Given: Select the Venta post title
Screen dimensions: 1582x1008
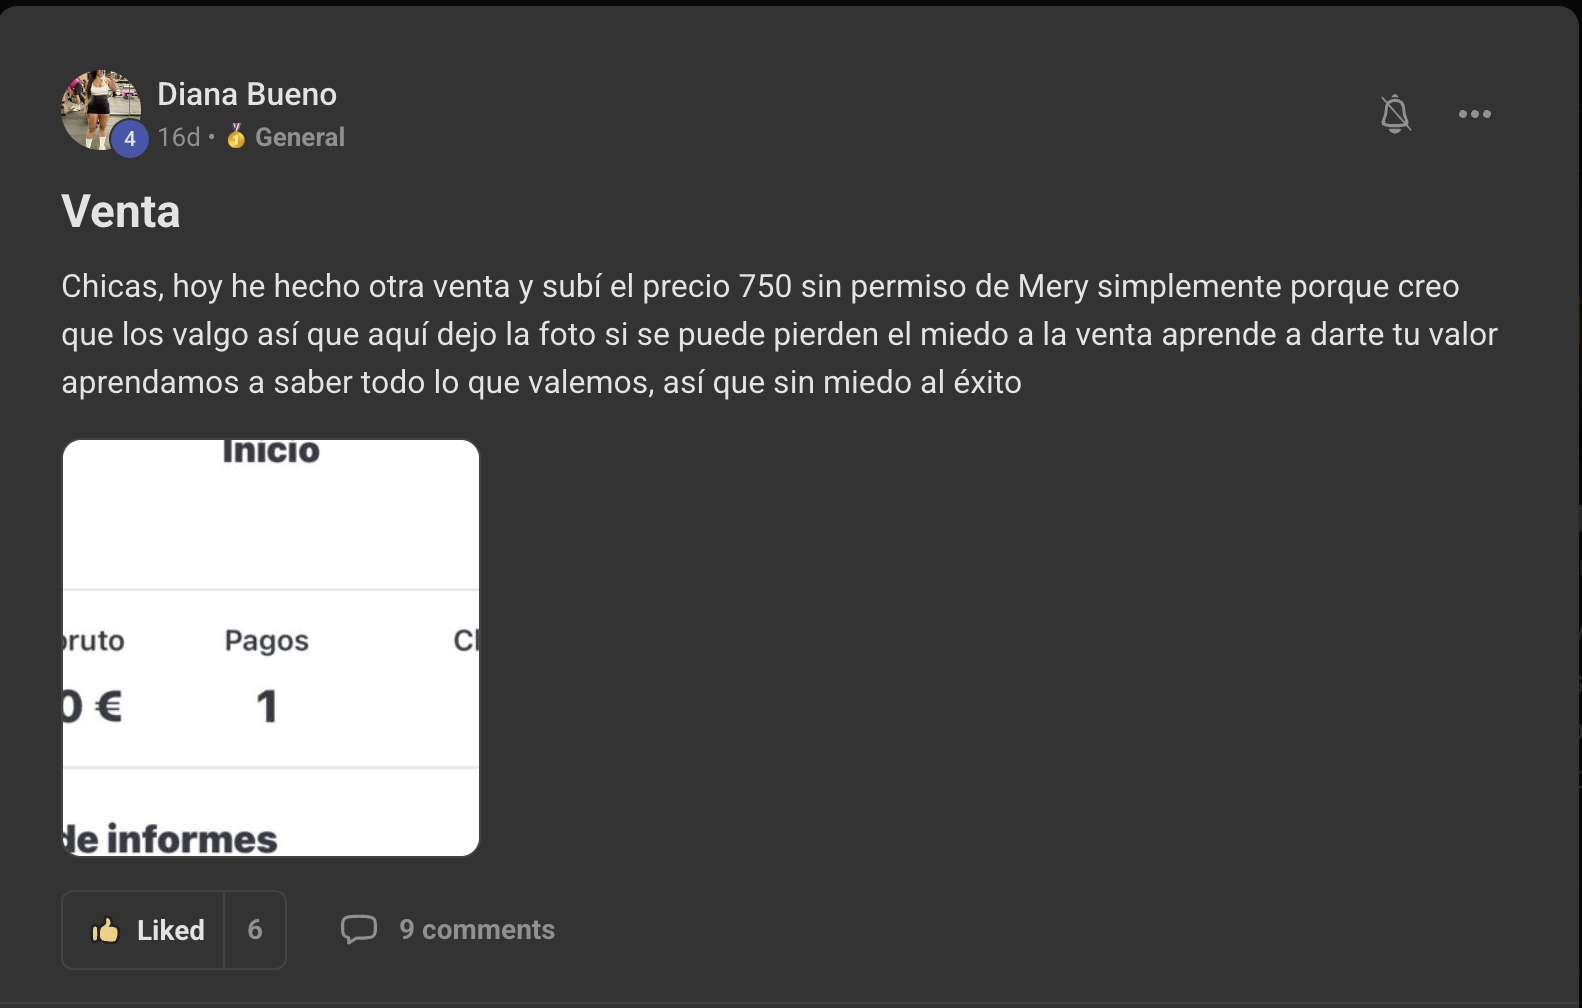Looking at the screenshot, I should [120, 211].
